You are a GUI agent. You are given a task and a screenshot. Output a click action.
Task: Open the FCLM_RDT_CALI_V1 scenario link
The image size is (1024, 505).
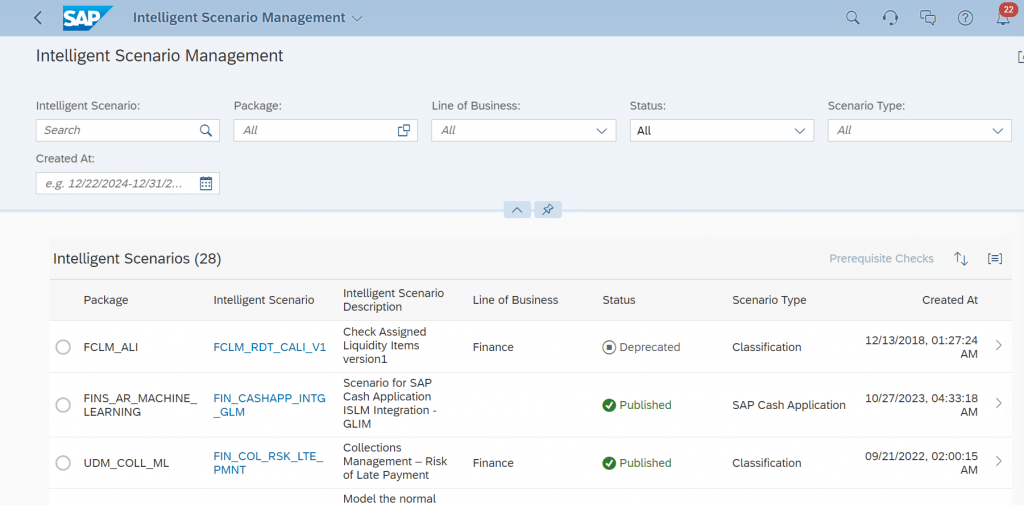coord(270,347)
